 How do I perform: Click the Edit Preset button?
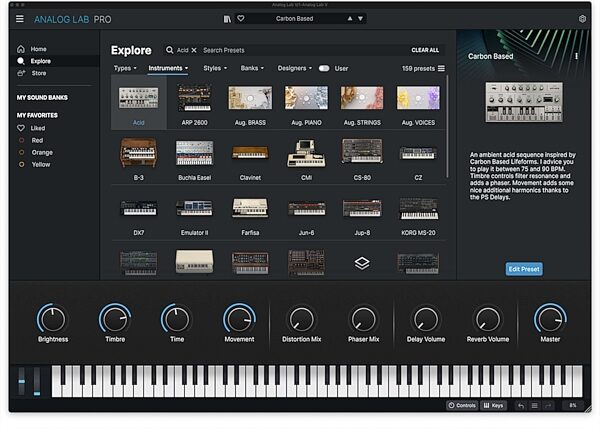(x=524, y=269)
